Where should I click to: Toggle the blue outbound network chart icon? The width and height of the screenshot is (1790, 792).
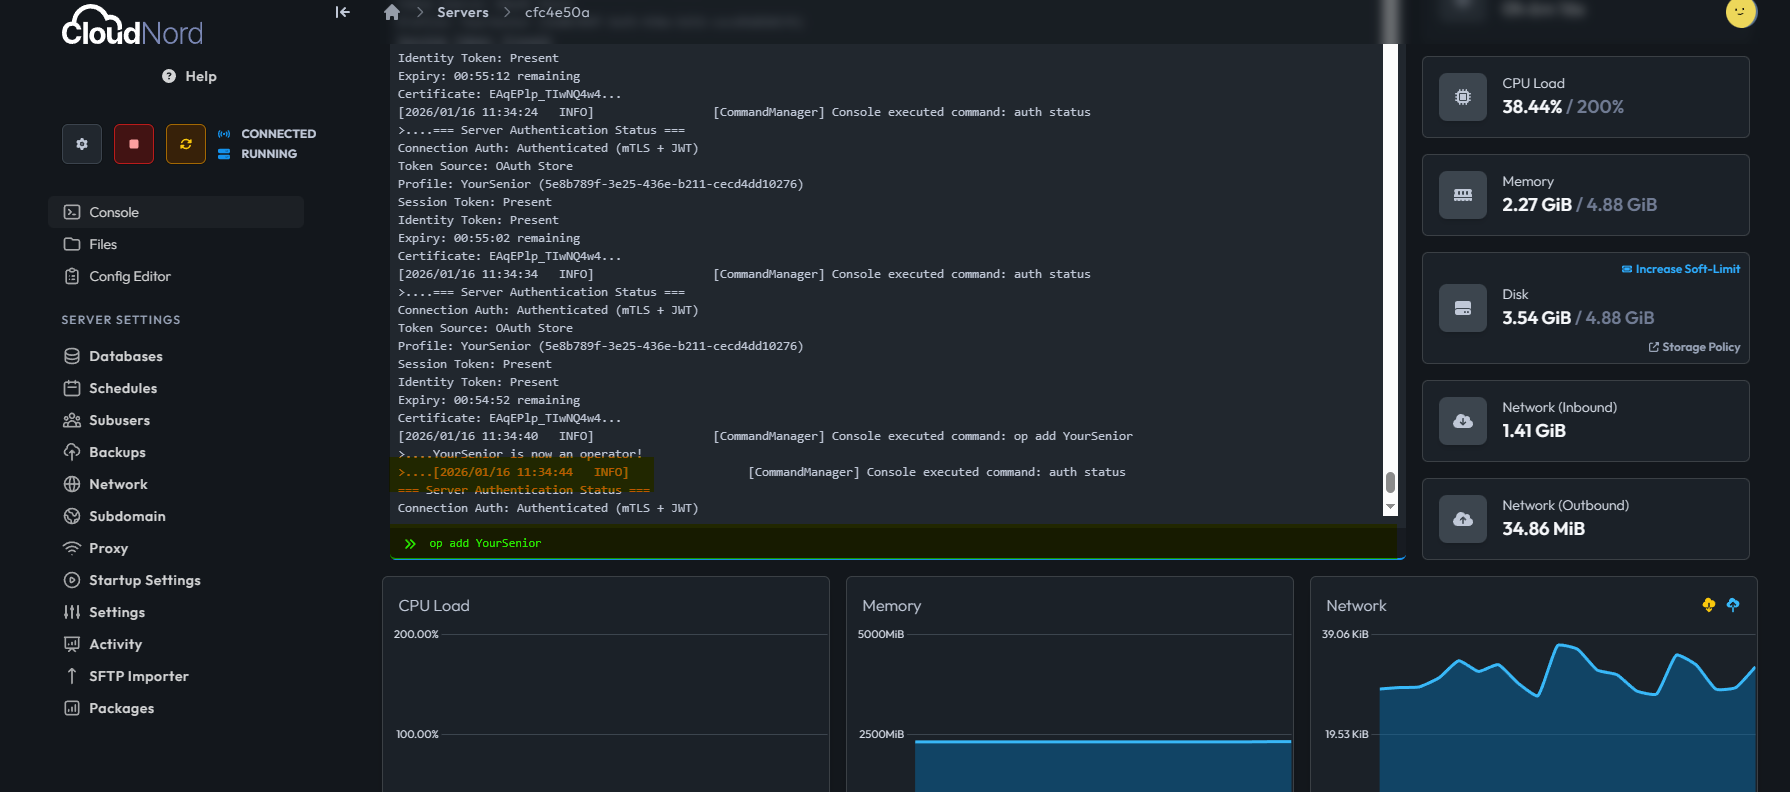(1733, 605)
